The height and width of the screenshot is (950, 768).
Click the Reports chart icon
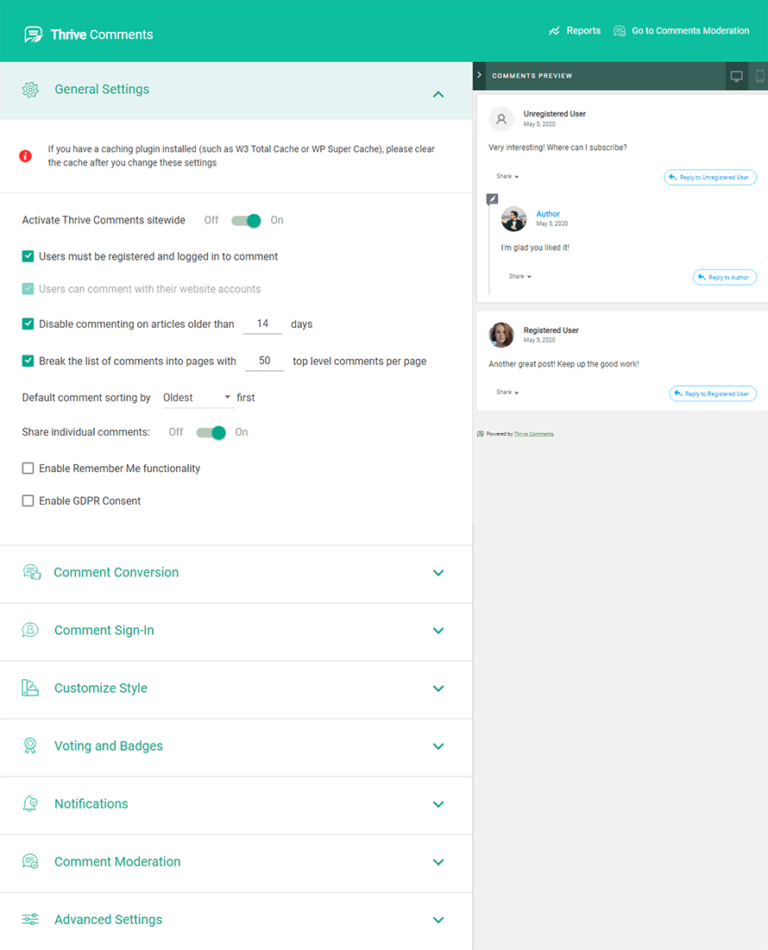click(554, 31)
